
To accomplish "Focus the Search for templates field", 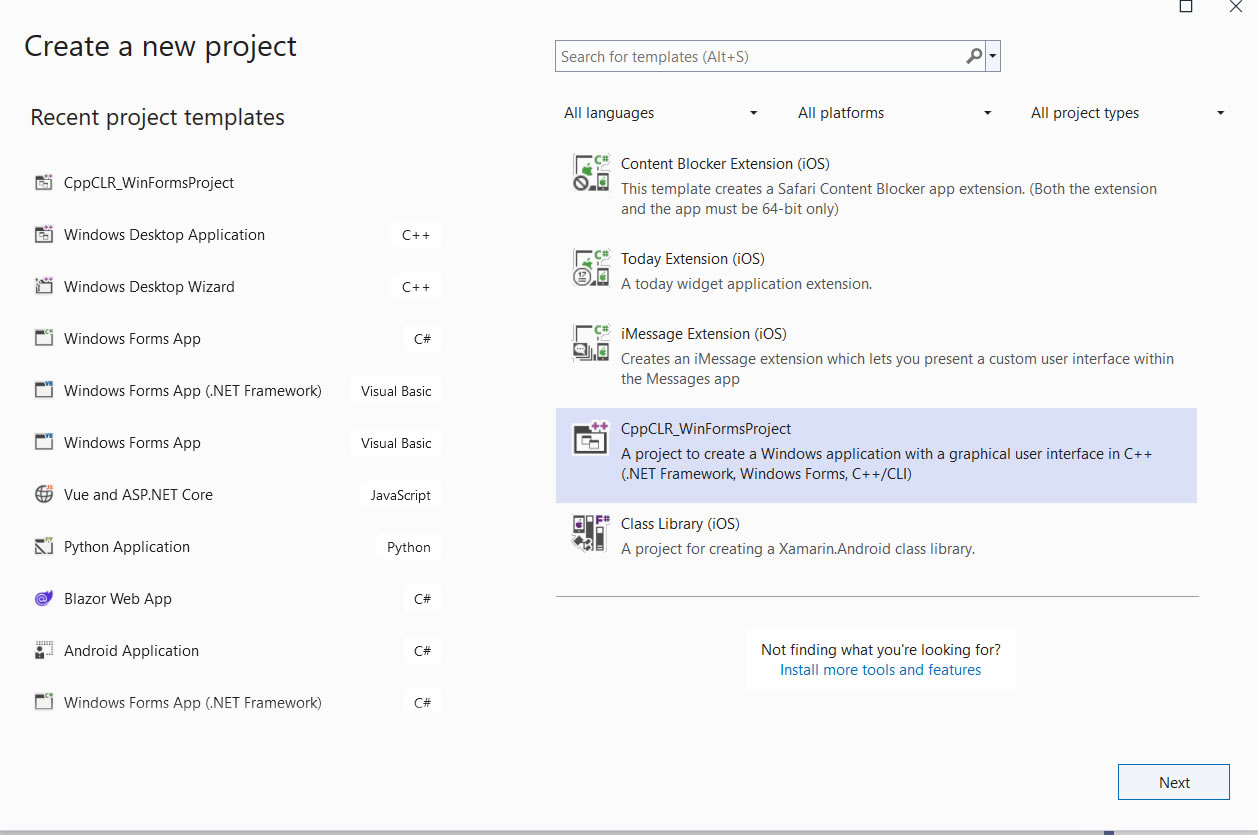I will 760,57.
